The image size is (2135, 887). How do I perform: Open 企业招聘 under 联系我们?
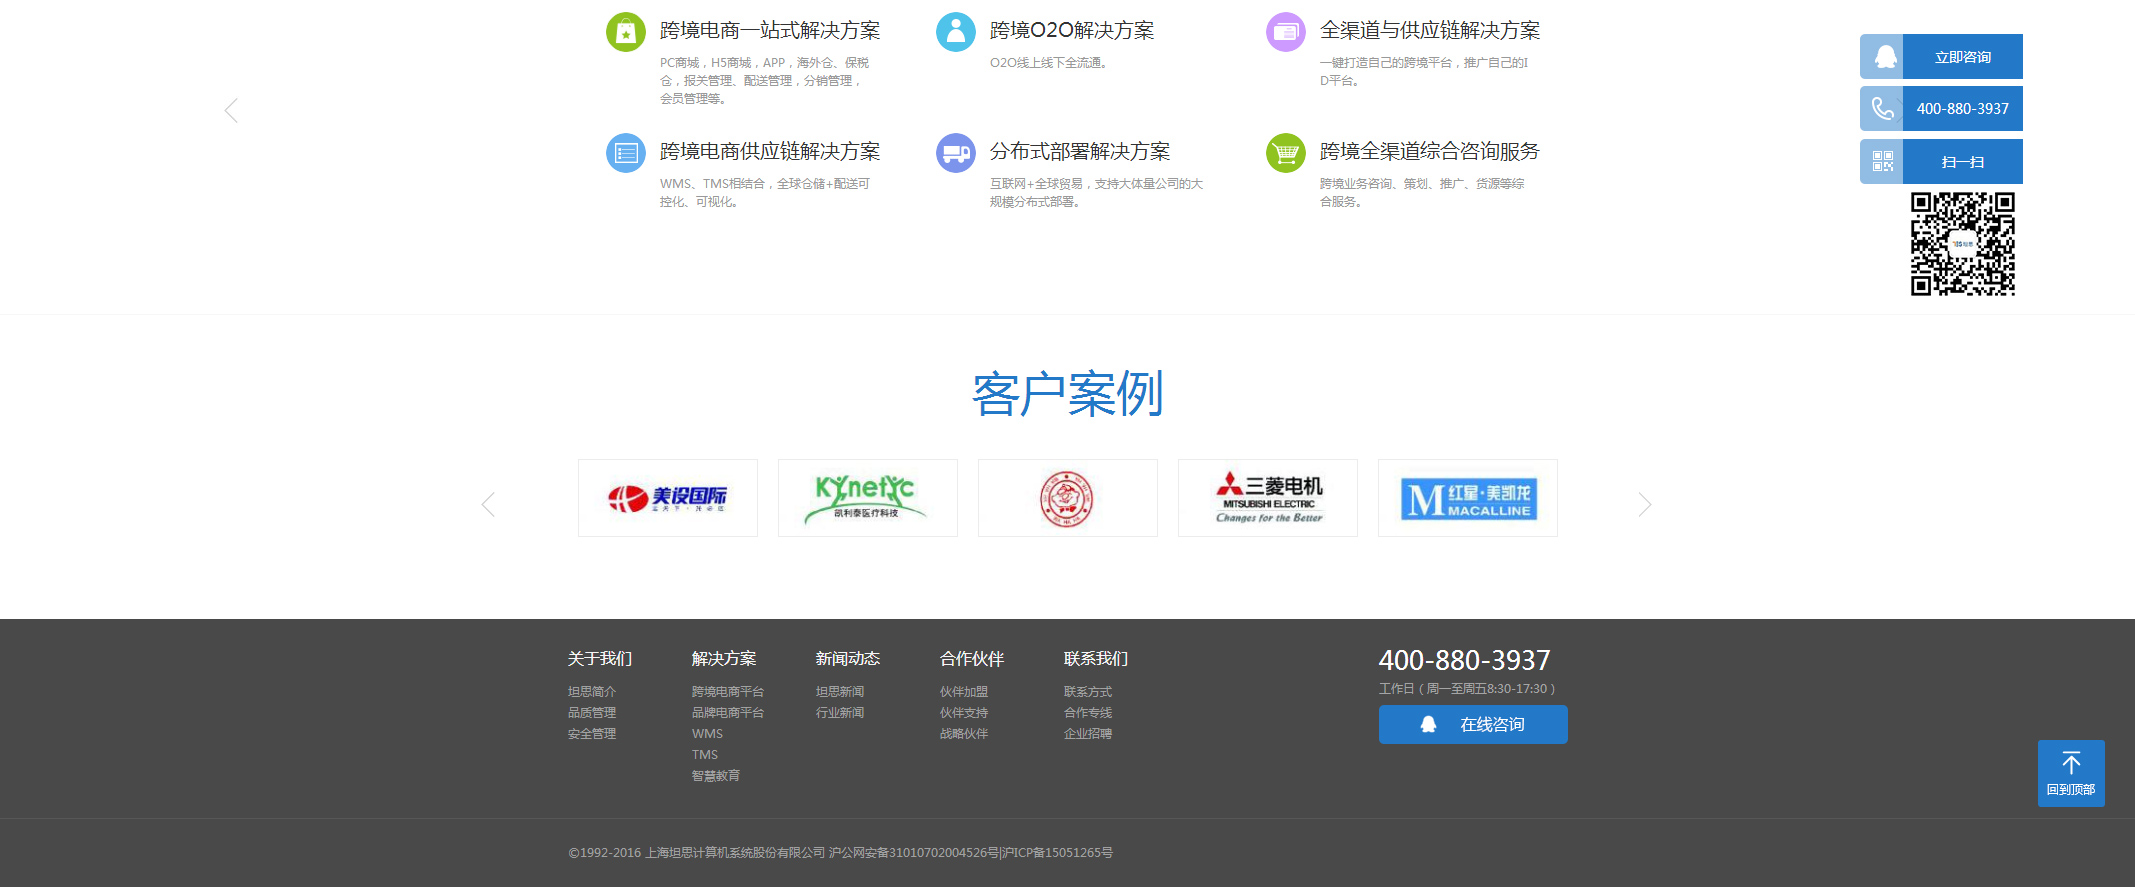click(x=1087, y=734)
